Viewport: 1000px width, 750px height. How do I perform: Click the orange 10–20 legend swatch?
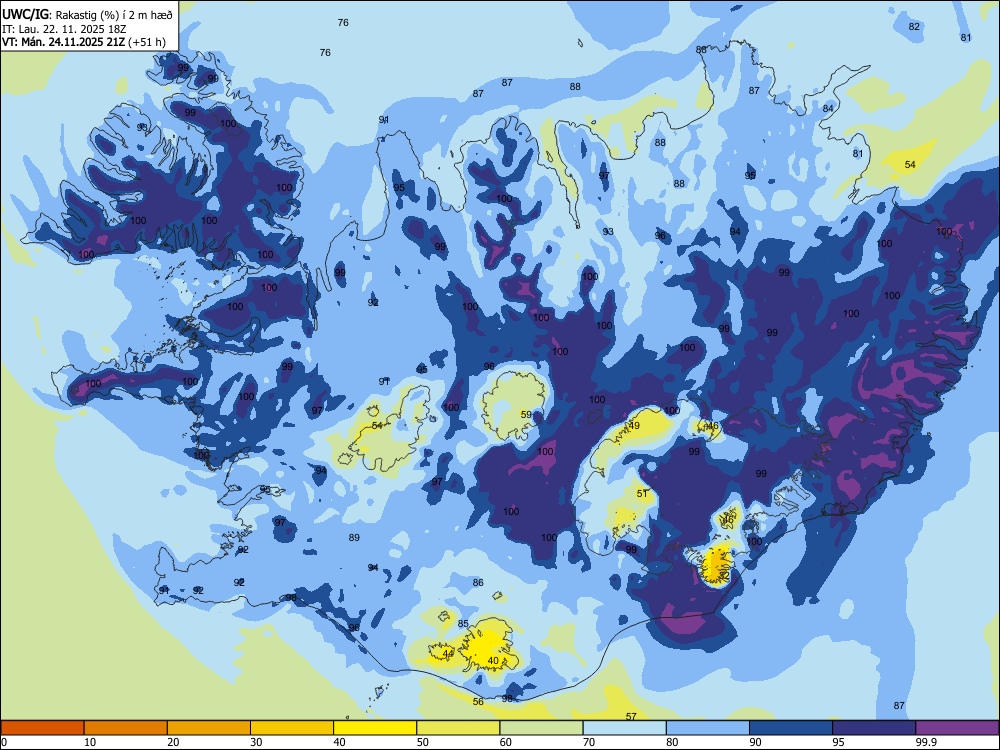tap(126, 728)
